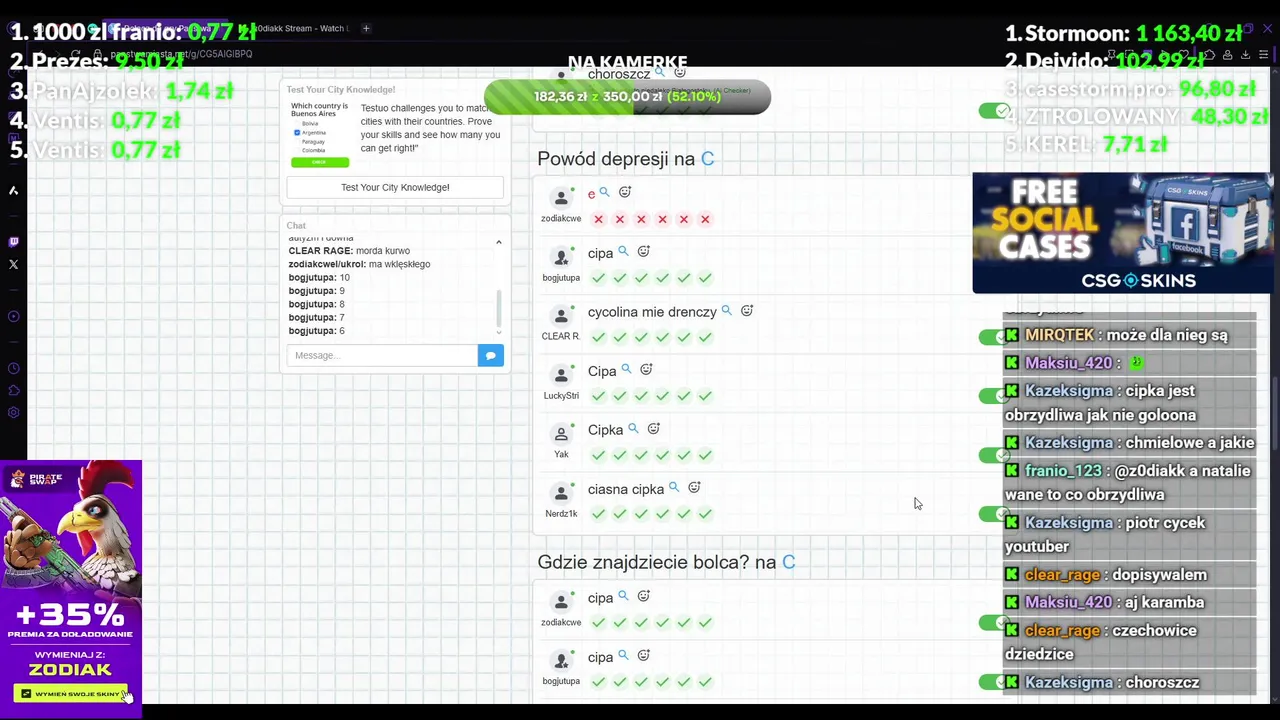Open emoji reaction for "cycolina mie drenczy"
Viewport: 1280px width, 720px height.
pyautogui.click(x=747, y=311)
